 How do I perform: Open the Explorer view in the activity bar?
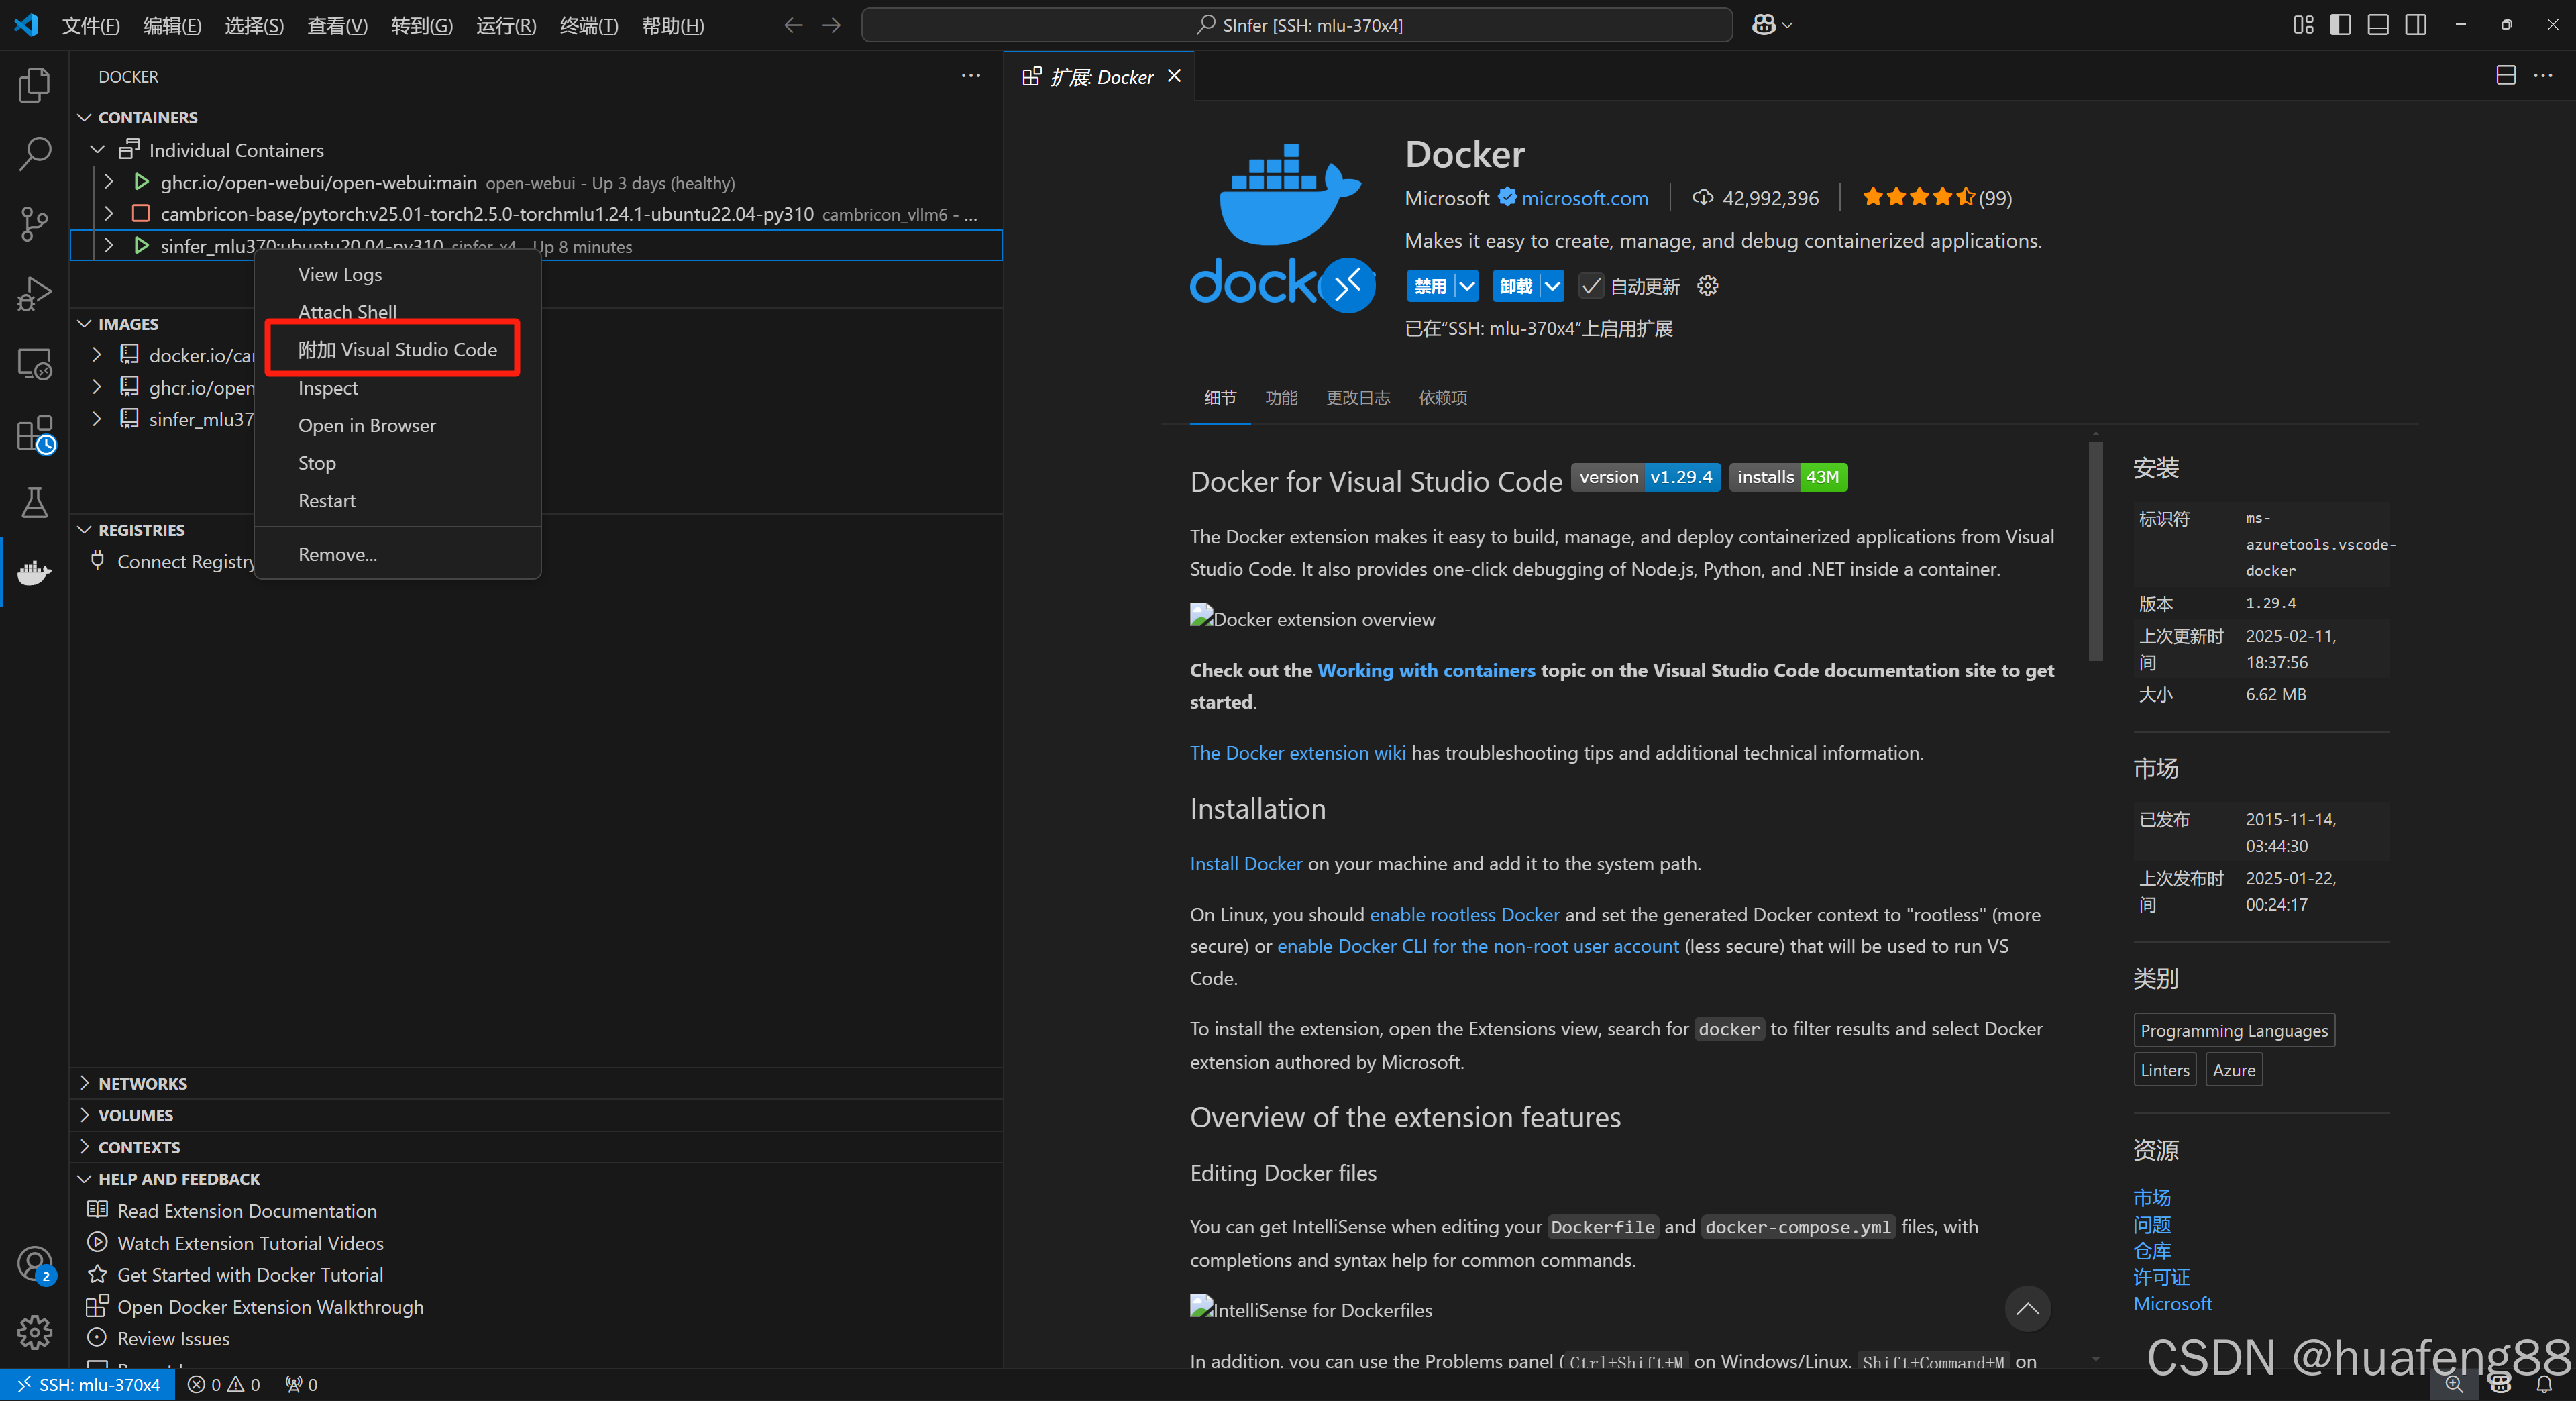[x=34, y=85]
